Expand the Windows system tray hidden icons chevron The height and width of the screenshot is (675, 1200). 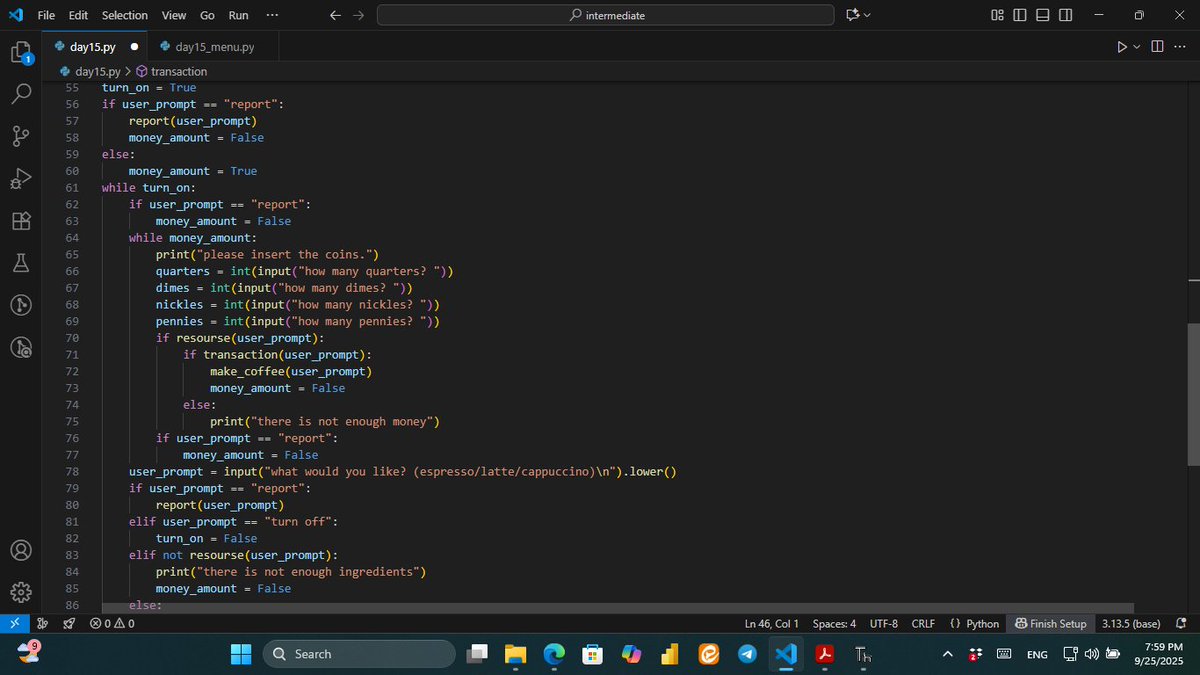948,654
